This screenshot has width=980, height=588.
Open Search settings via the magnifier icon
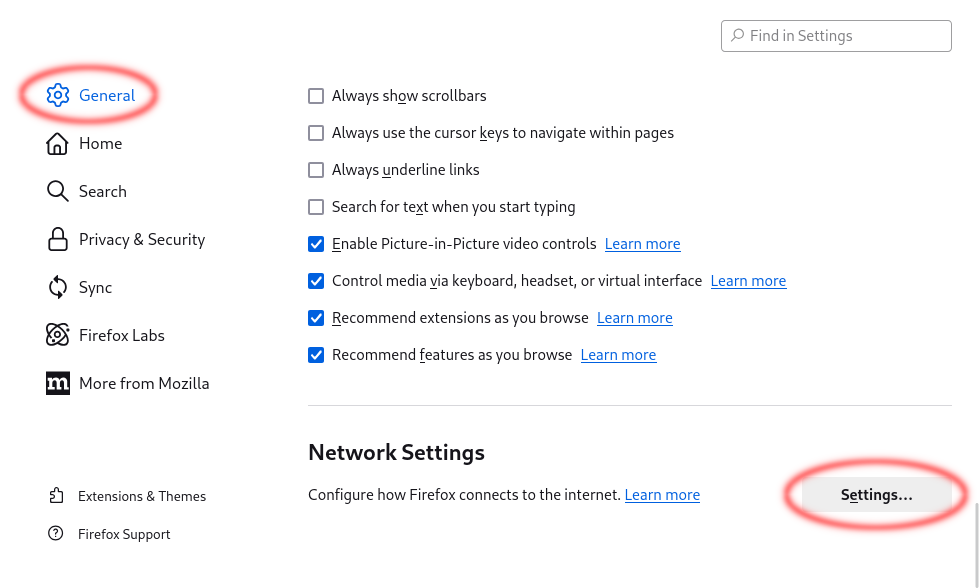click(57, 191)
